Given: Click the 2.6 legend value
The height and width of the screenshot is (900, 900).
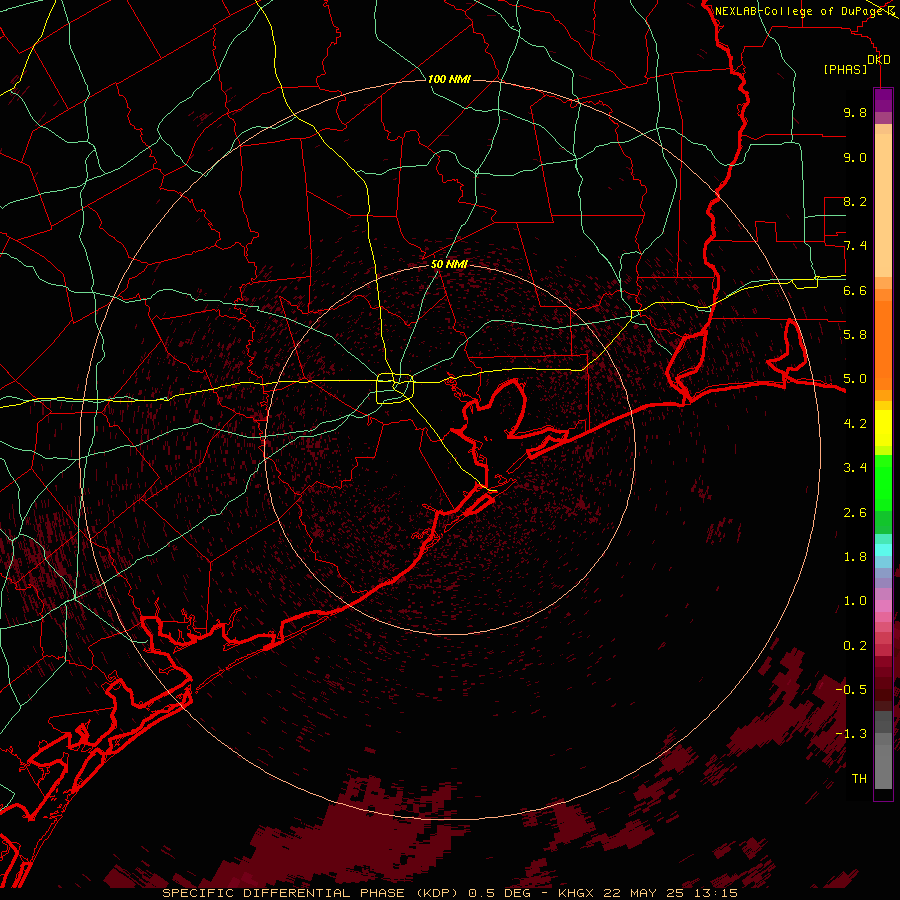Looking at the screenshot, I should coord(855,513).
